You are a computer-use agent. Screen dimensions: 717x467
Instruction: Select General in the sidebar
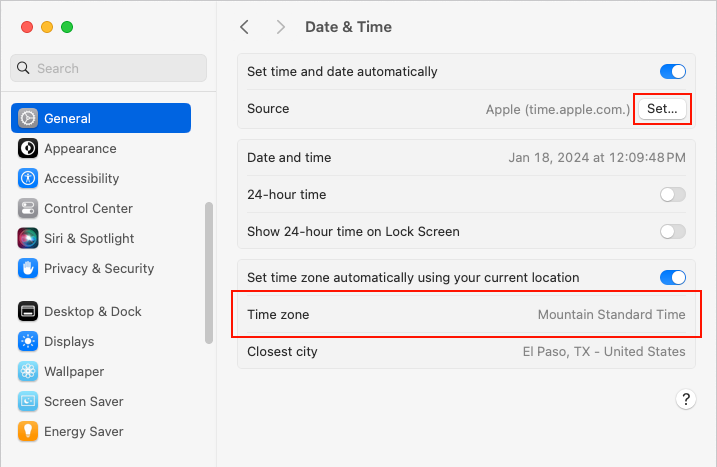click(100, 118)
